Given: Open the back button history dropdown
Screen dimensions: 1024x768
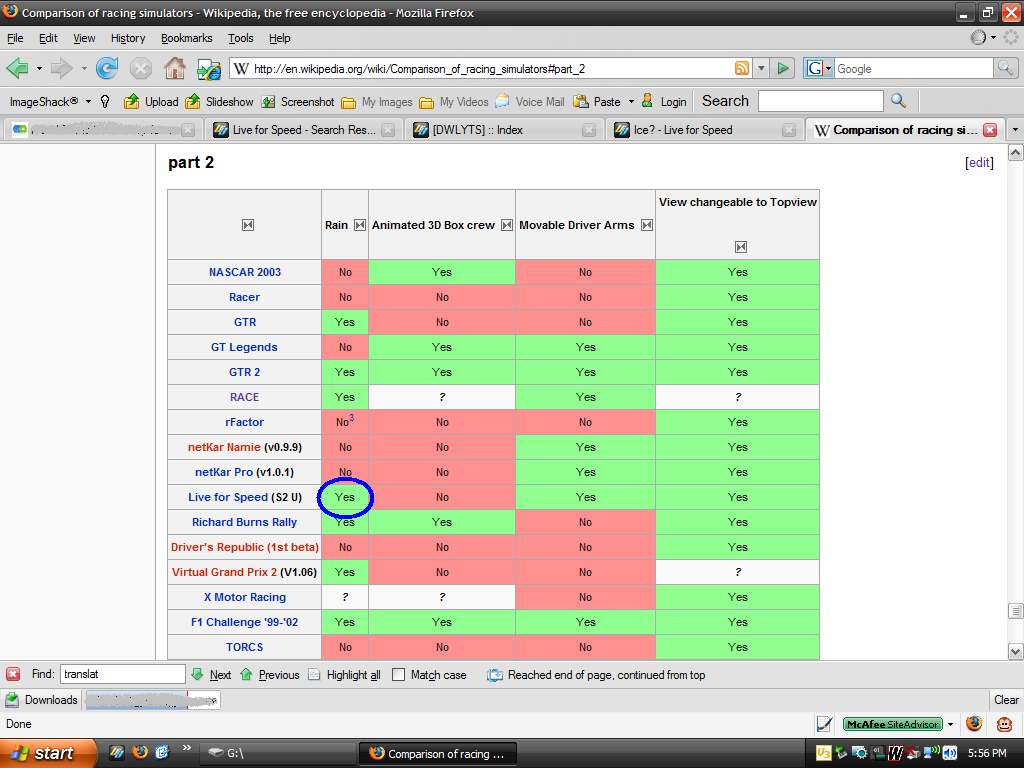Looking at the screenshot, I should click(39, 68).
